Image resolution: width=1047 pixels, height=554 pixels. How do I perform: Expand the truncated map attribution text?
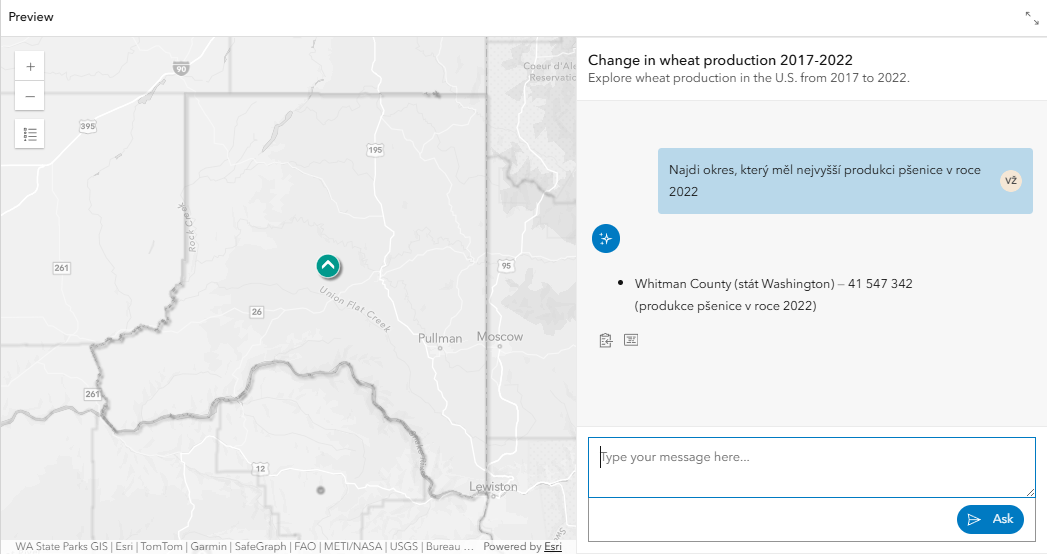pos(467,546)
